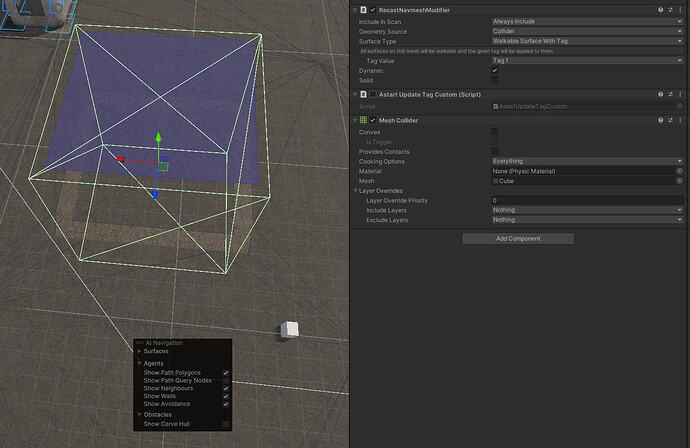This screenshot has width=690, height=448.
Task: Click the Add Component button
Action: pyautogui.click(x=517, y=239)
